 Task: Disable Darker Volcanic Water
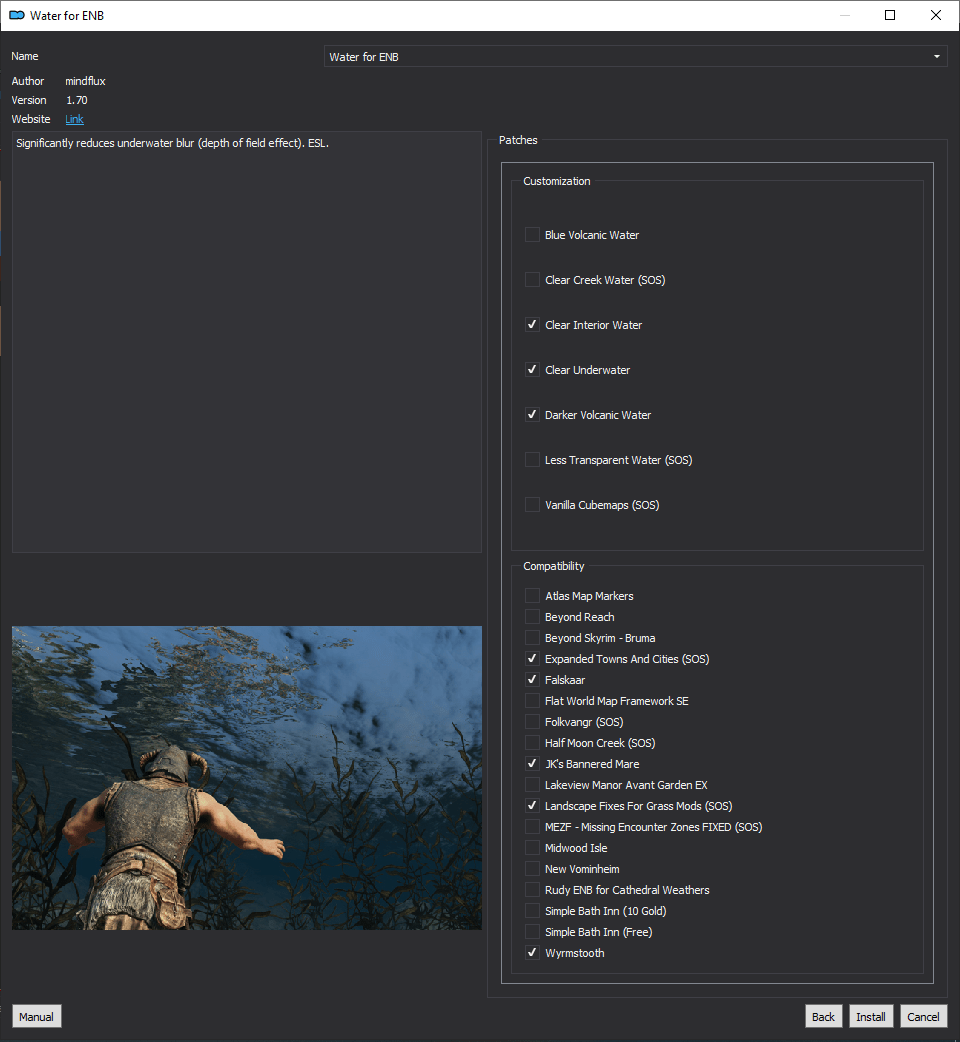pyautogui.click(x=532, y=415)
